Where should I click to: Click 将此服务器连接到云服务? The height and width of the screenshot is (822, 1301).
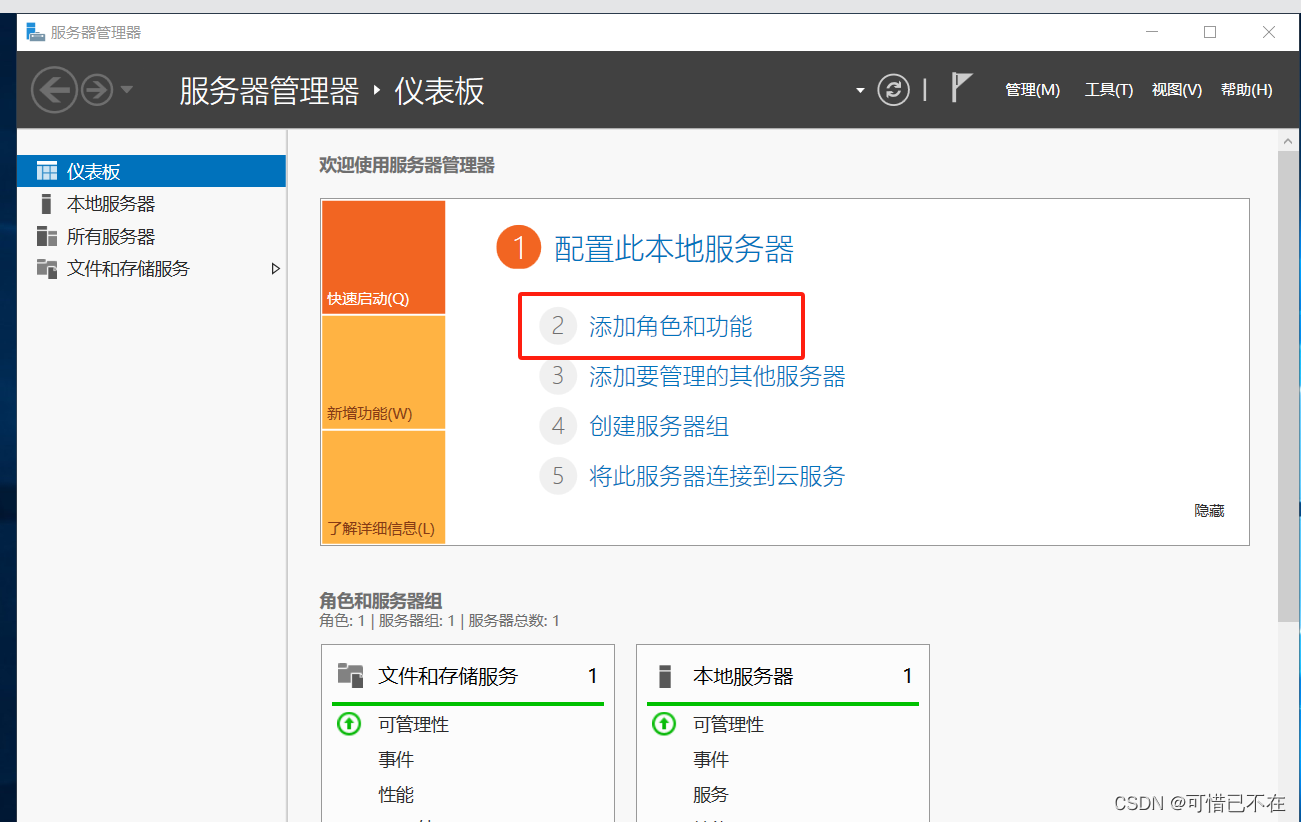(716, 476)
